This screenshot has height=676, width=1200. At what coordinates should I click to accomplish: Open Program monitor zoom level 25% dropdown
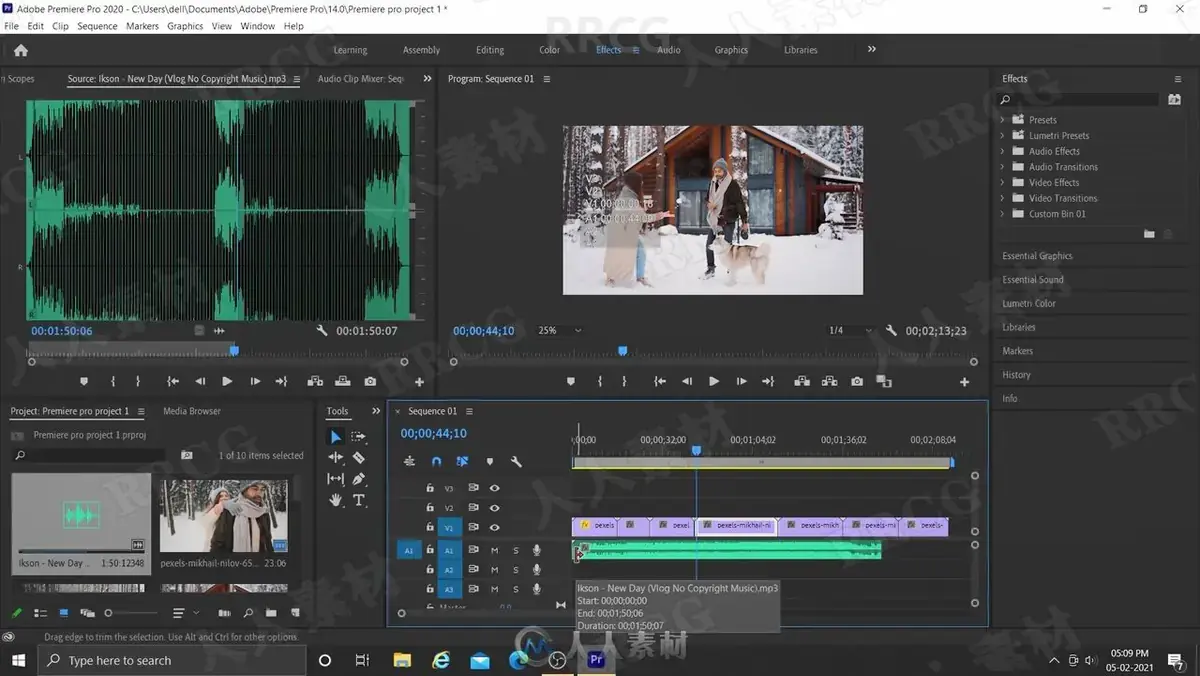point(560,331)
